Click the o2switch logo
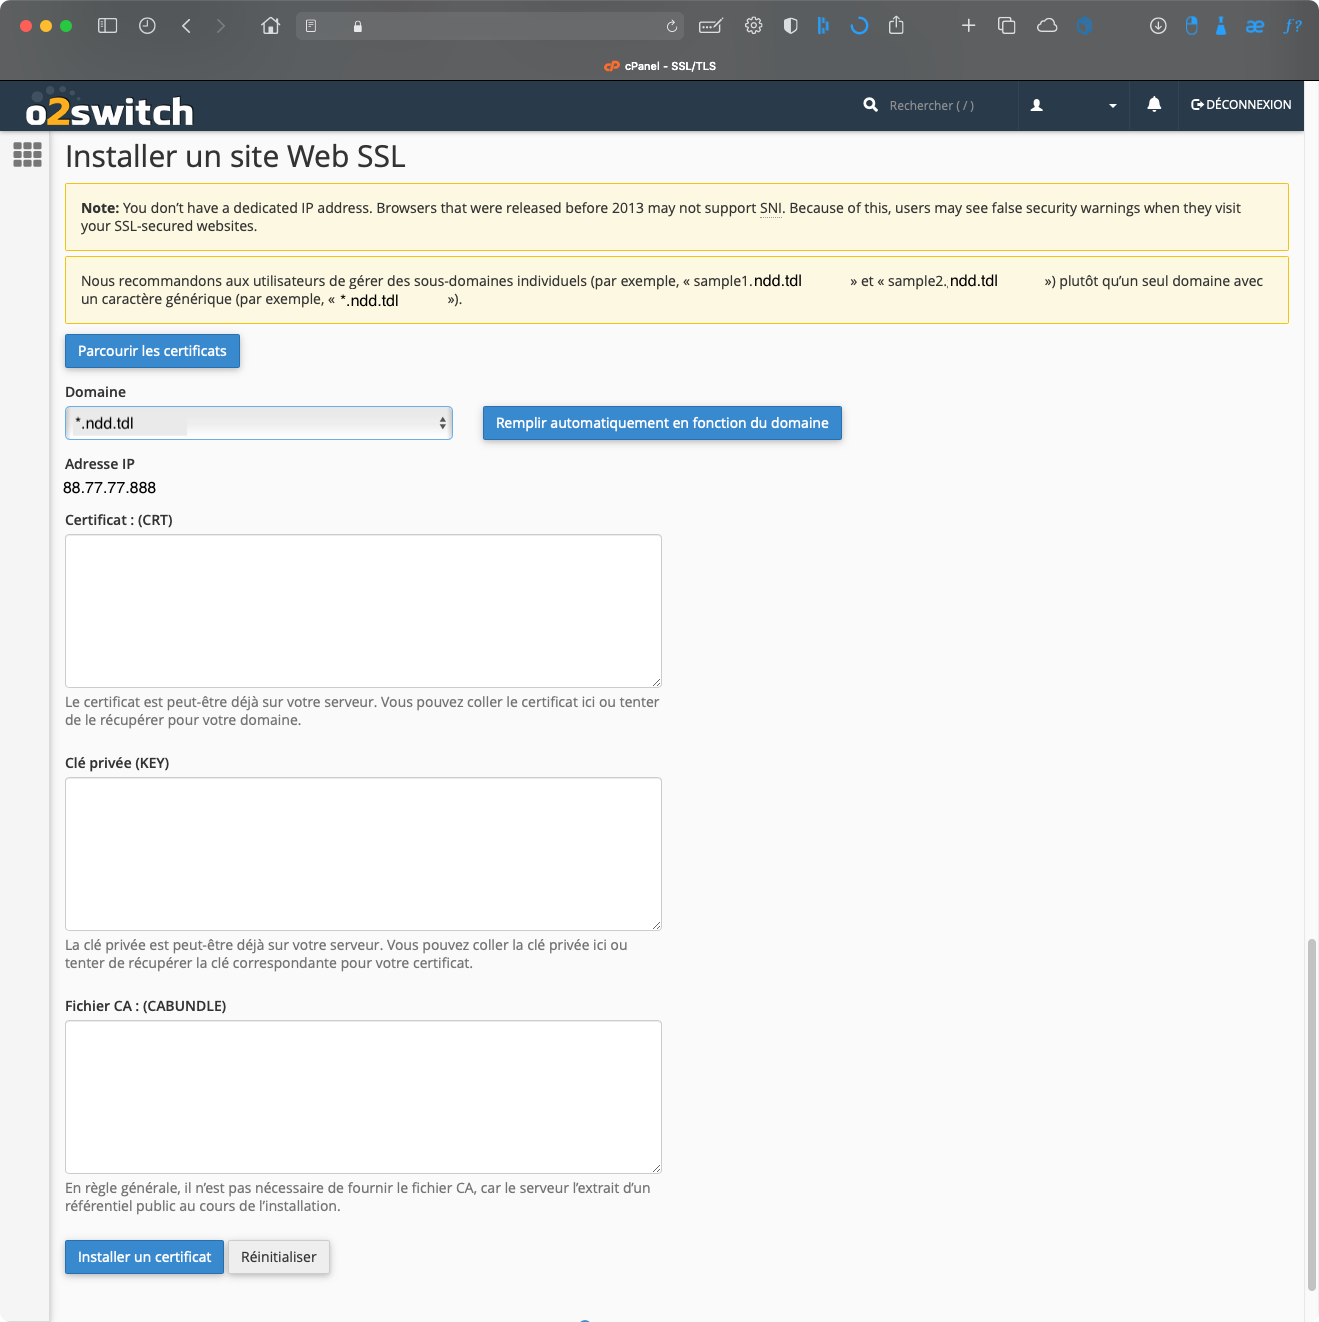 (110, 109)
